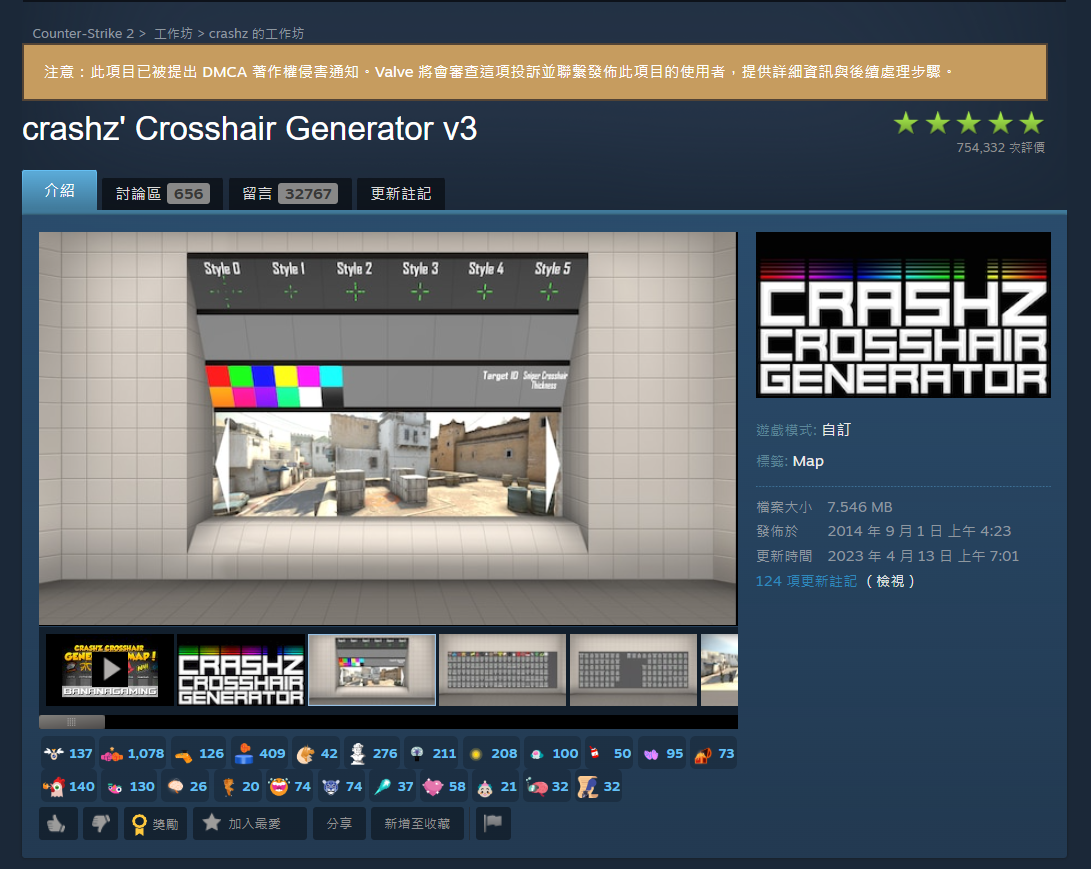Click the baby face award with 21
This screenshot has height=869, width=1091.
tap(496, 786)
